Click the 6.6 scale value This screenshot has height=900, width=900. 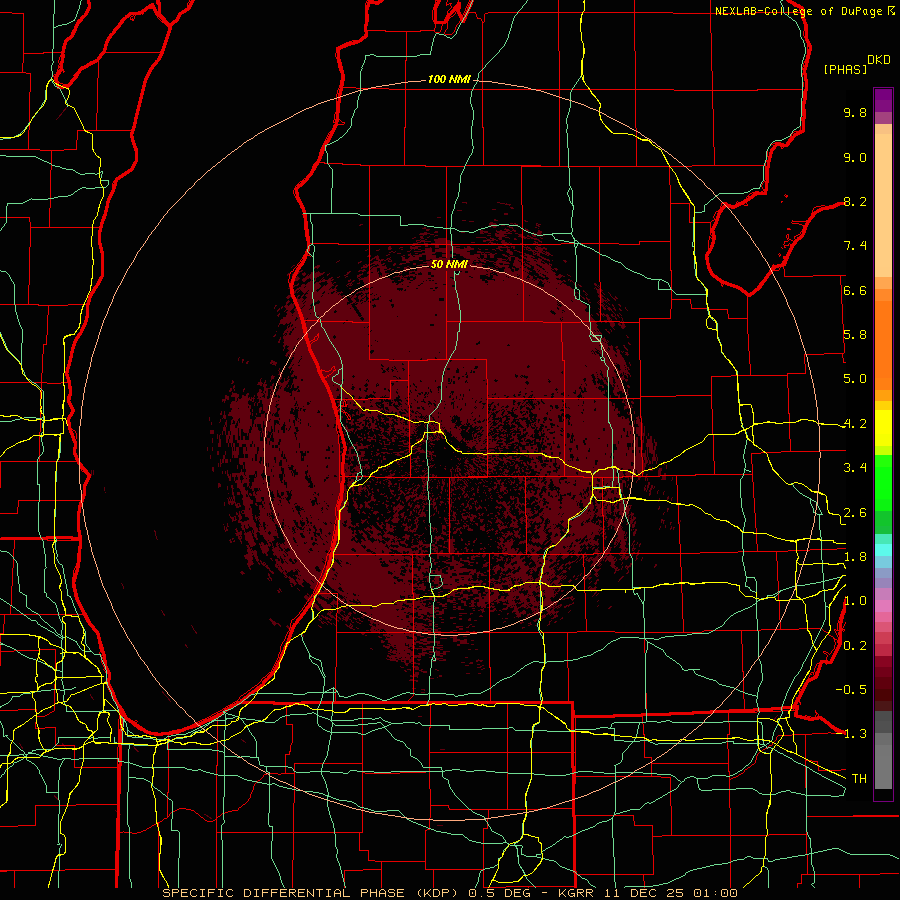coord(855,290)
